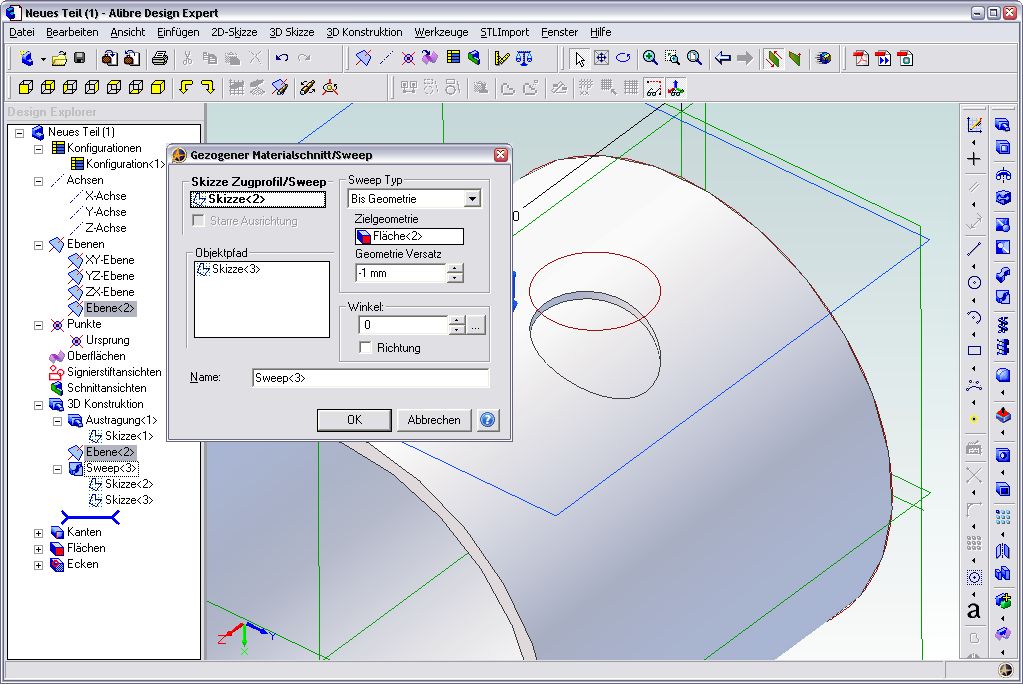Collapse the Punkte tree node
This screenshot has width=1023, height=684.
pyautogui.click(x=38, y=325)
